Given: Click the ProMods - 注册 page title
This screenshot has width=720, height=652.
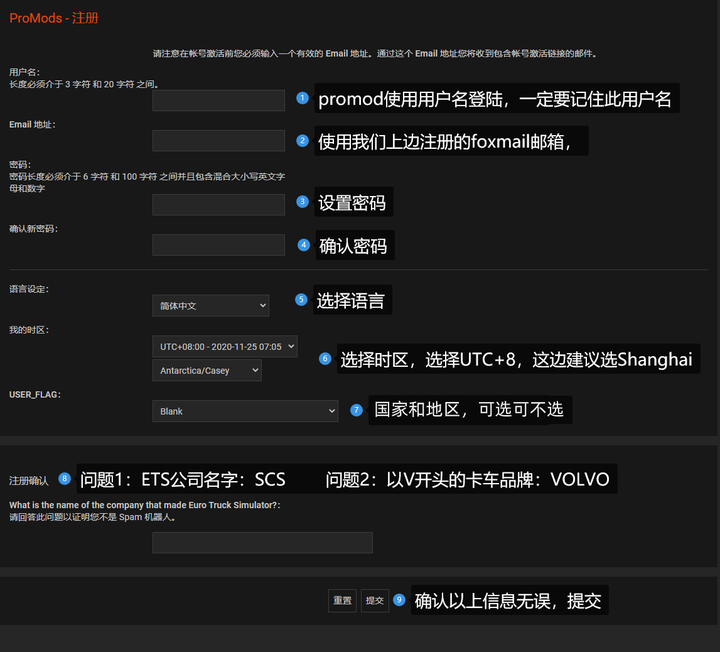Looking at the screenshot, I should pyautogui.click(x=54, y=18).
